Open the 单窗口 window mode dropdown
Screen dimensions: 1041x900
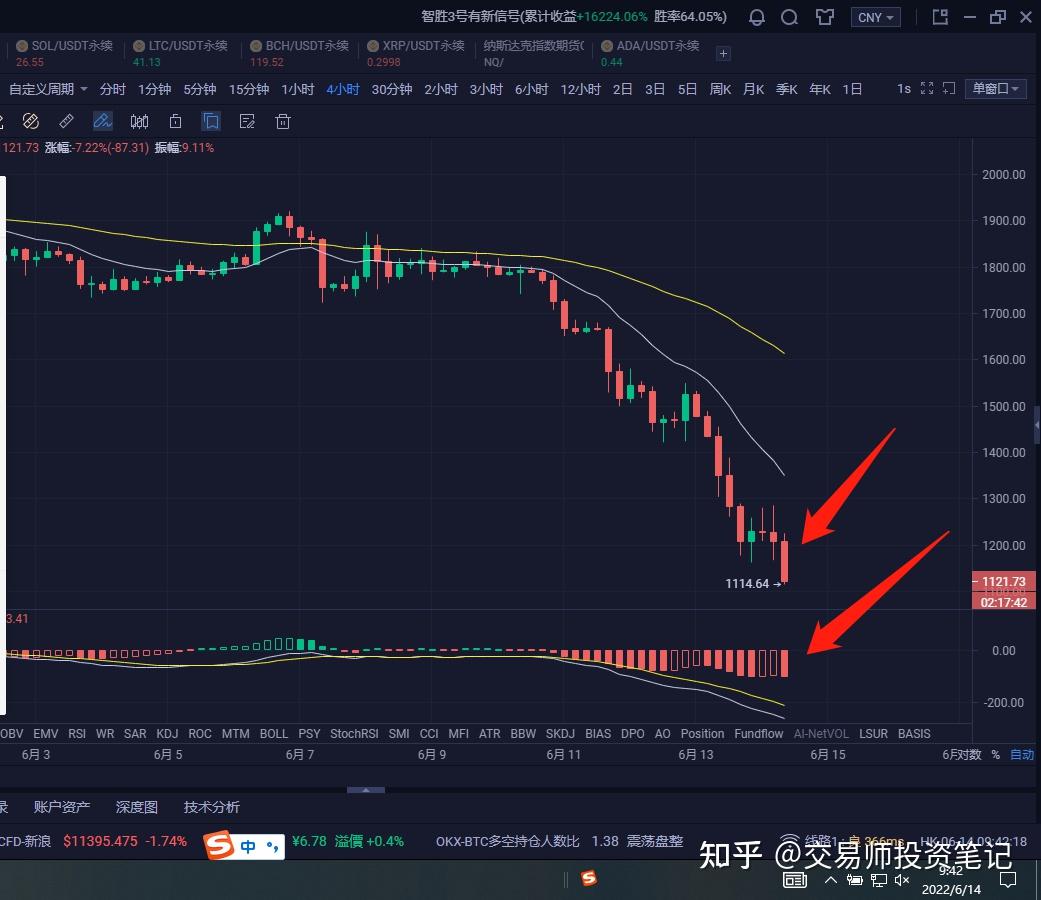click(x=995, y=88)
